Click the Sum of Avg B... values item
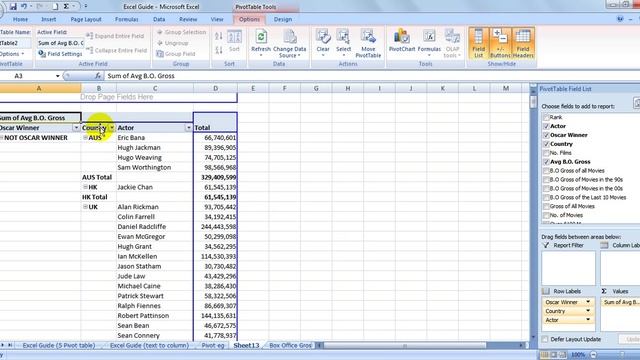640x360 pixels. click(620, 302)
